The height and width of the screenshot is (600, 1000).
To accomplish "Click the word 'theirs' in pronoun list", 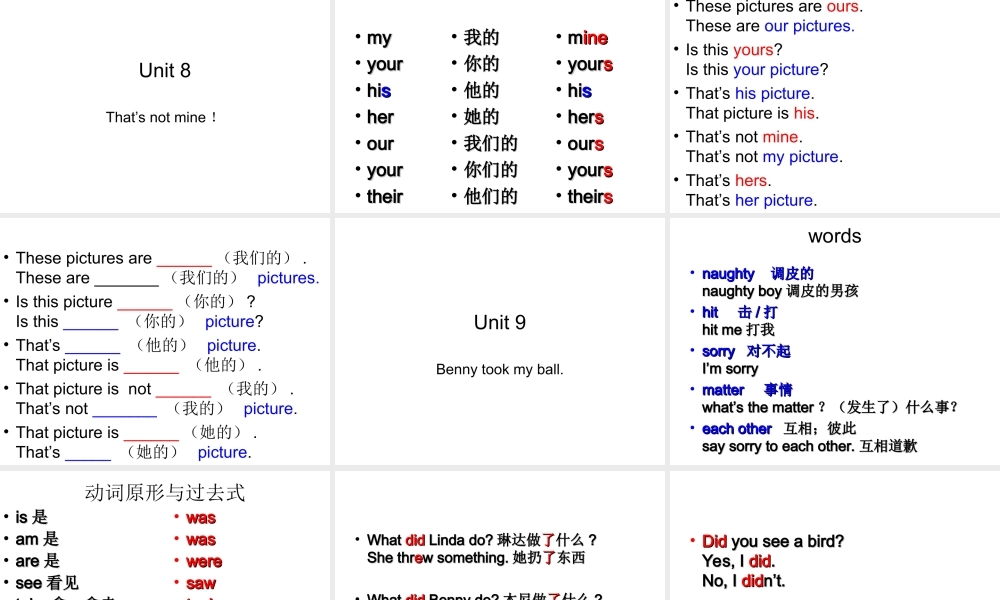I will (x=590, y=196).
